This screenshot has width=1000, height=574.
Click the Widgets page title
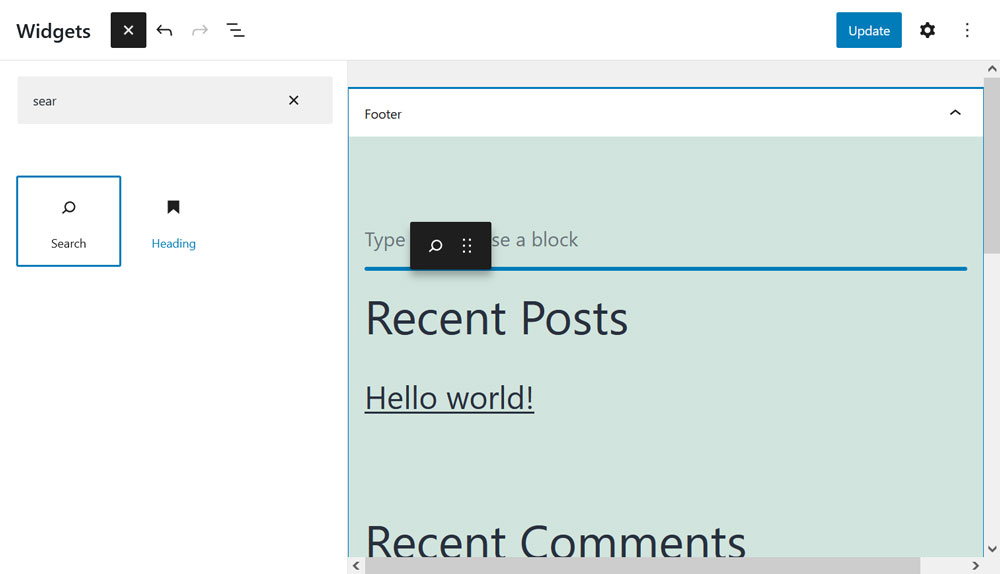point(54,31)
